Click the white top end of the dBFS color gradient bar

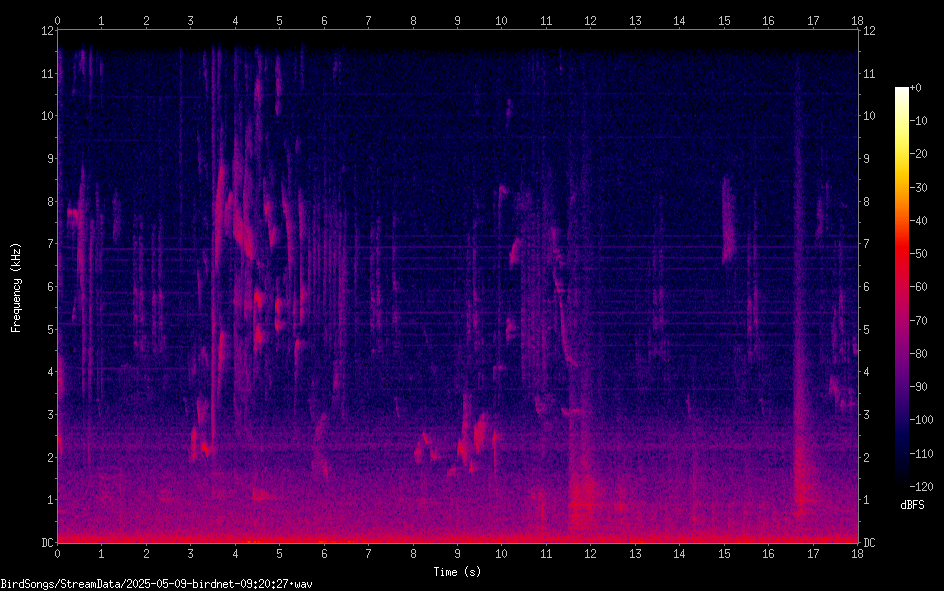pyautogui.click(x=902, y=90)
